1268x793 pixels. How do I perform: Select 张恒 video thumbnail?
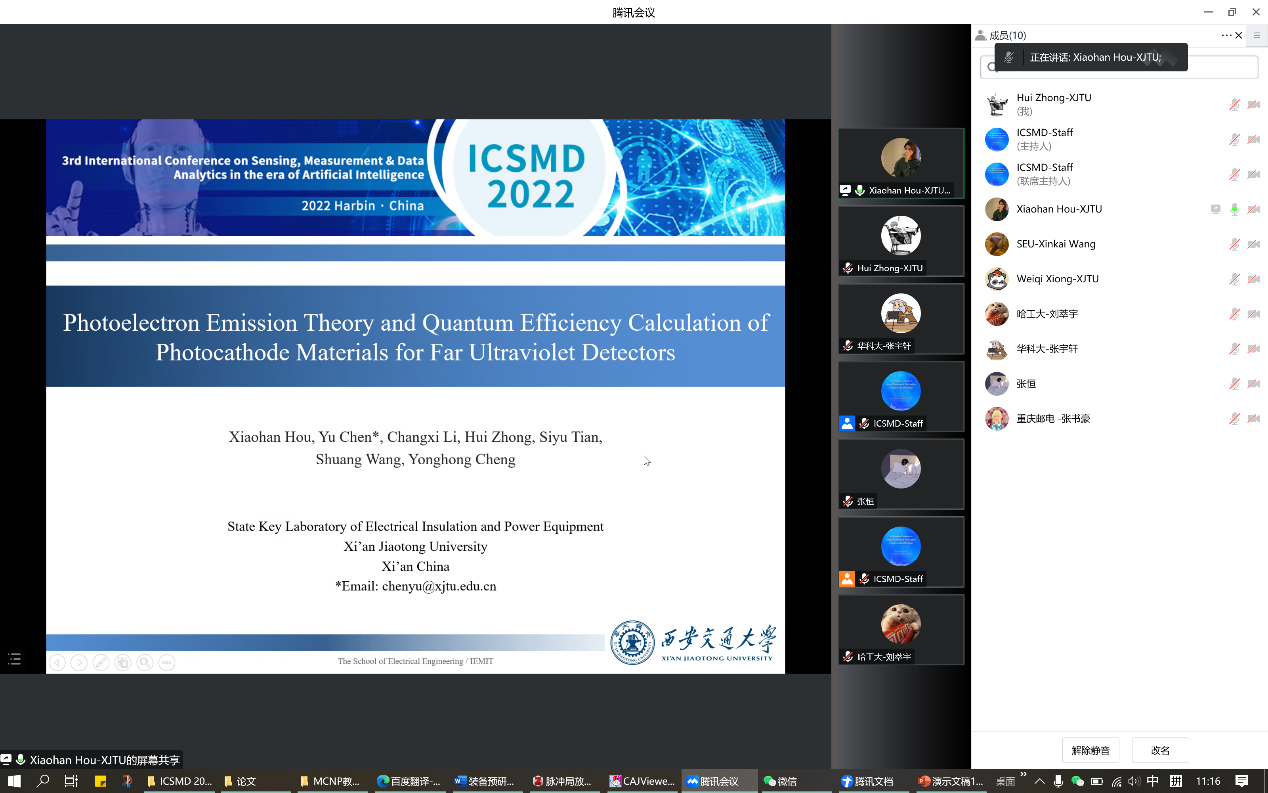pos(901,475)
